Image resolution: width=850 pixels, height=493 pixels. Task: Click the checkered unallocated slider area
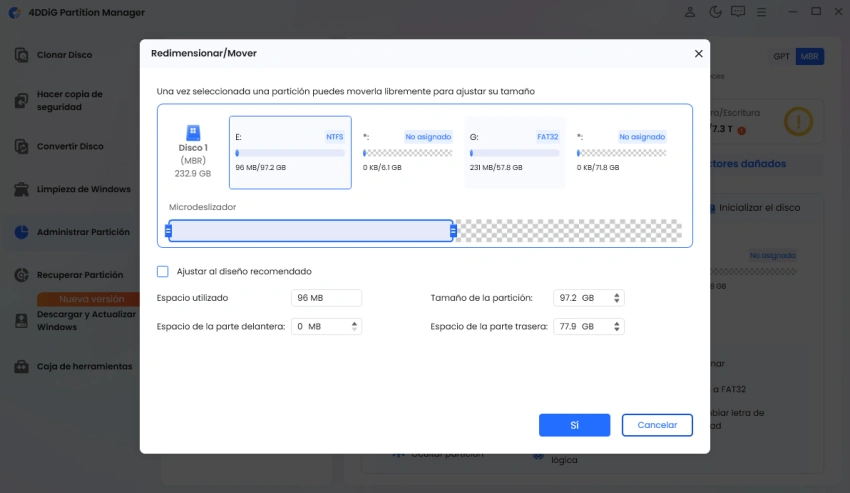(x=569, y=231)
